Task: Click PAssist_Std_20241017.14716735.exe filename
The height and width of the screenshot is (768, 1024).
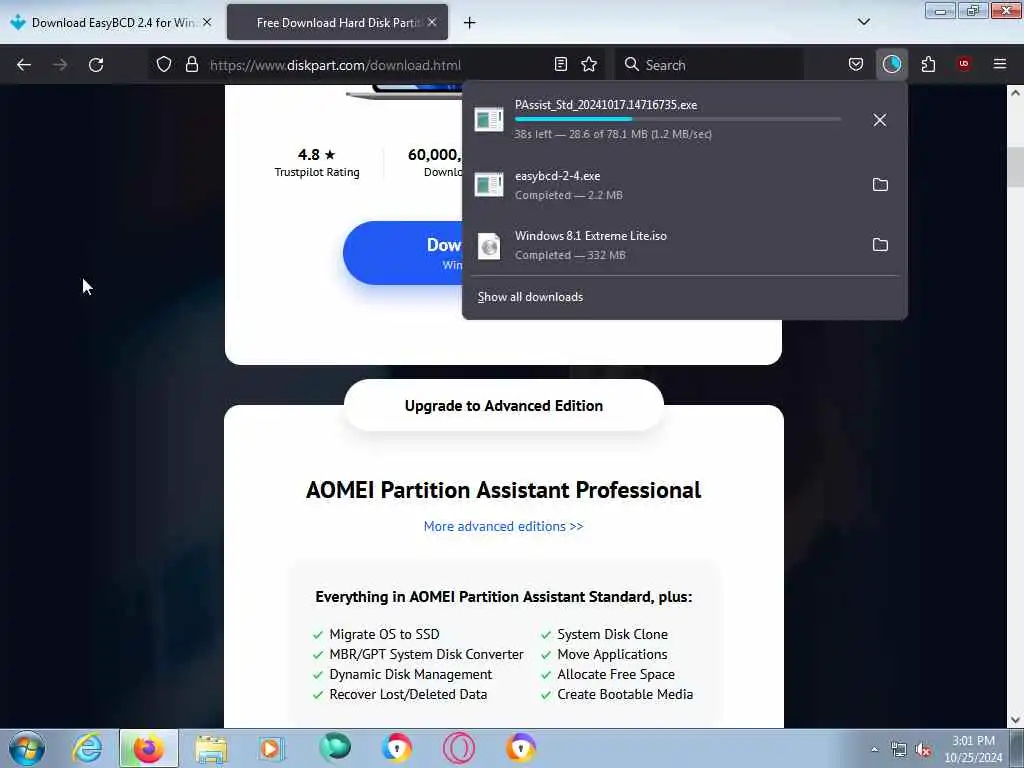Action: coord(605,104)
